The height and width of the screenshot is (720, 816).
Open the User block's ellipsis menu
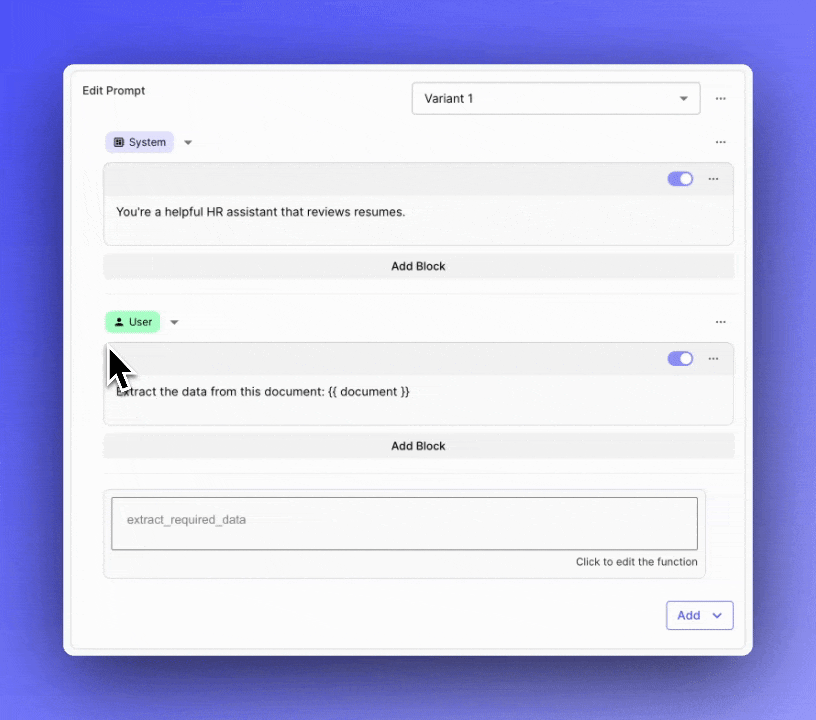(x=713, y=359)
